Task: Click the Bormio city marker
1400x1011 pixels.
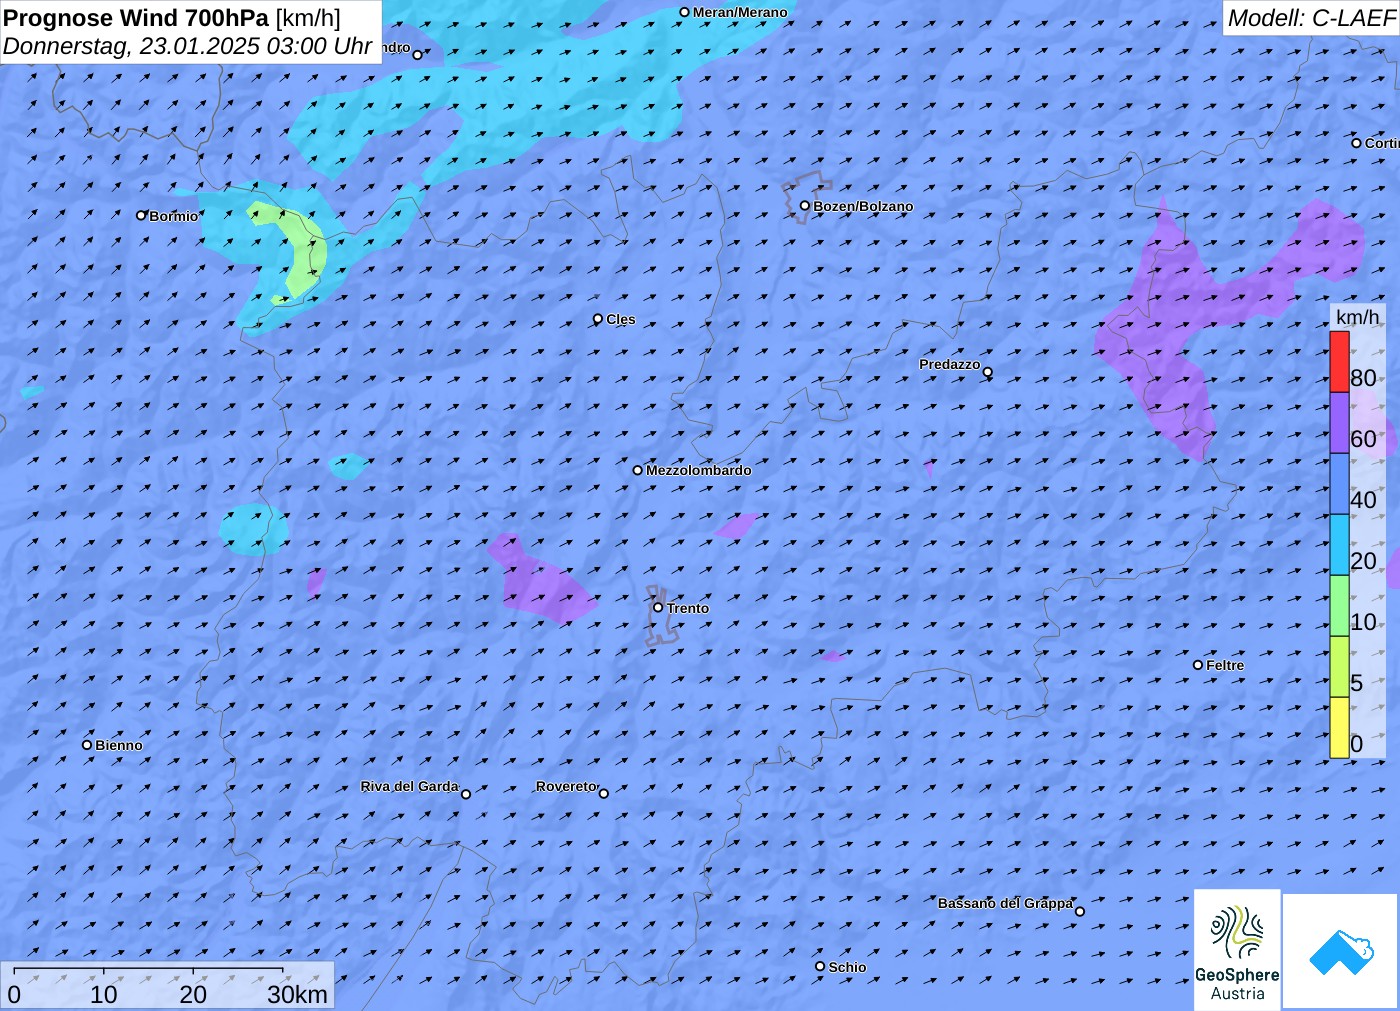Action: [x=142, y=215]
